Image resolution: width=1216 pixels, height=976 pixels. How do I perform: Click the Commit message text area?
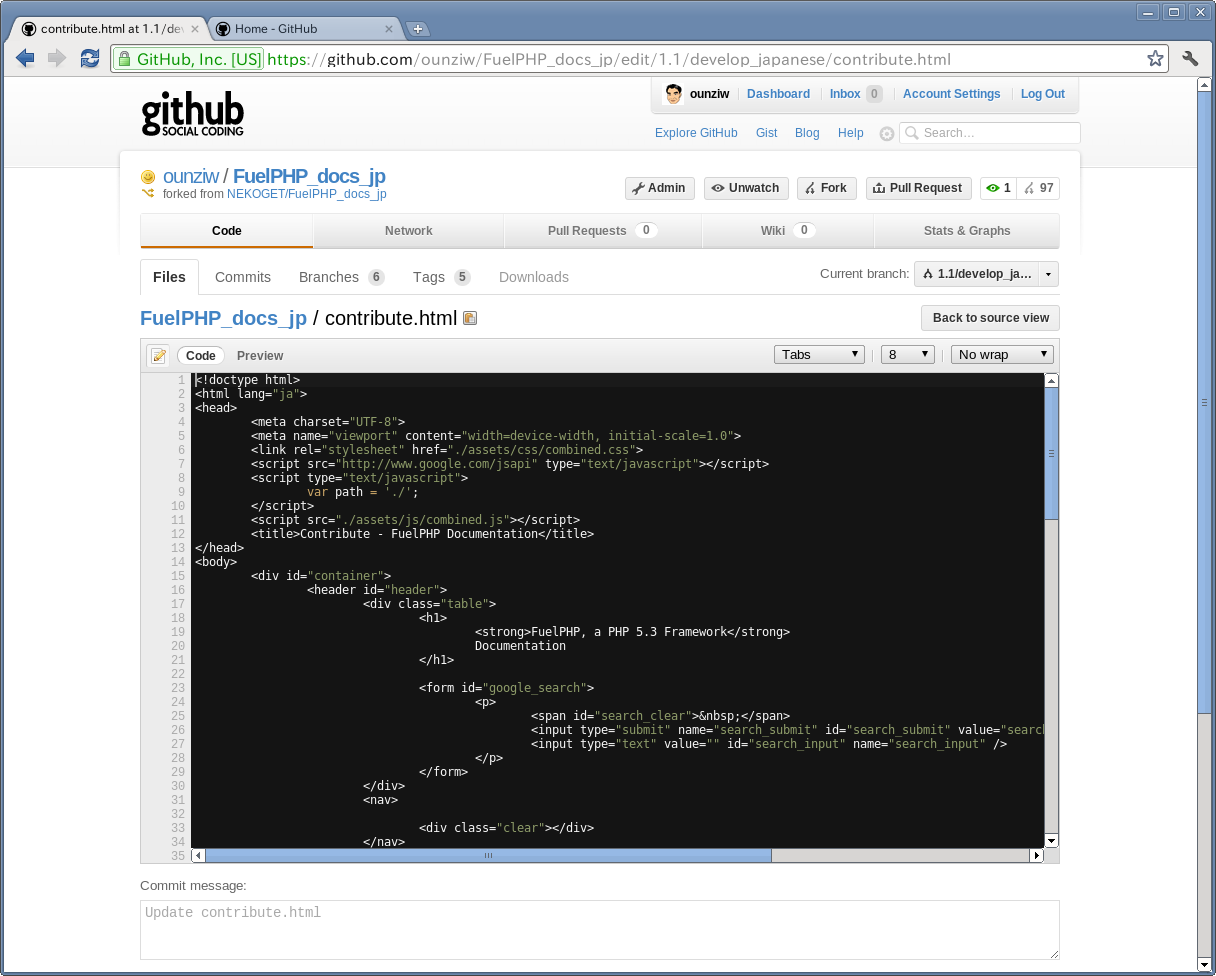pos(599,930)
